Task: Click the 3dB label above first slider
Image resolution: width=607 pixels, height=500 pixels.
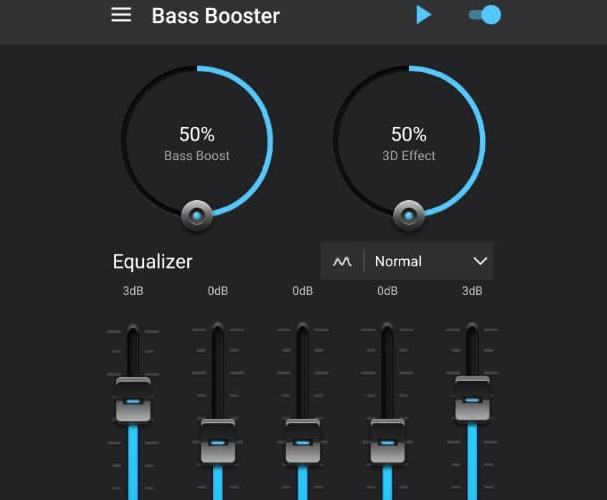Action: pos(133,291)
